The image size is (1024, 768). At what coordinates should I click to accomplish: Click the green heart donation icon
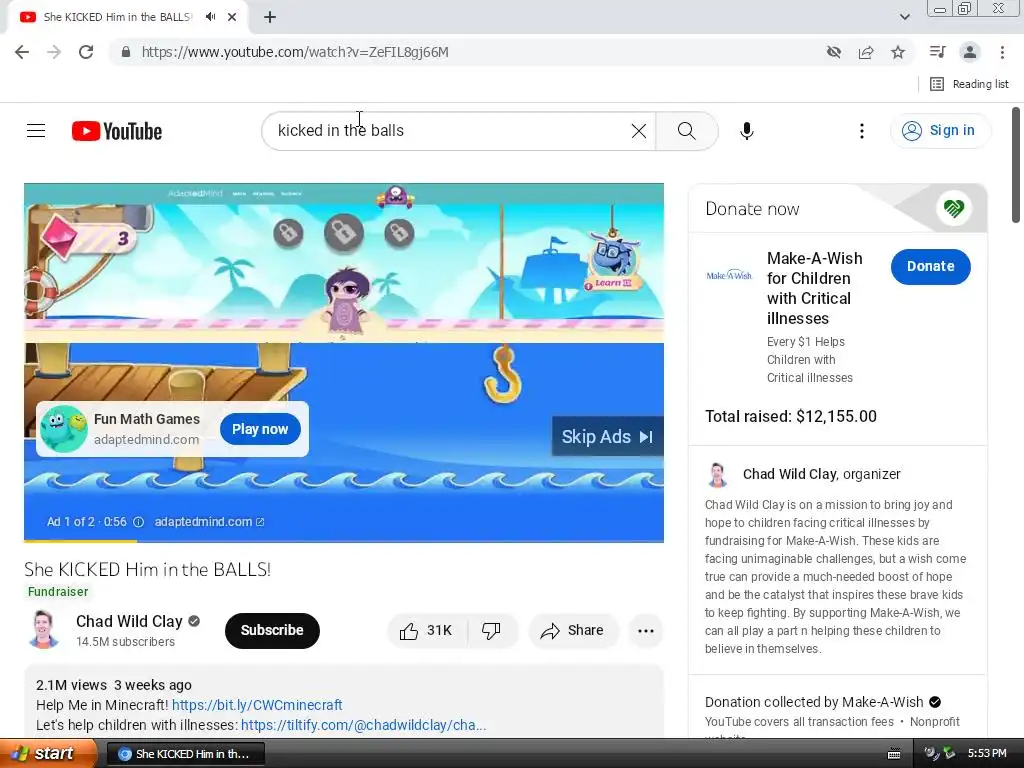(x=953, y=209)
